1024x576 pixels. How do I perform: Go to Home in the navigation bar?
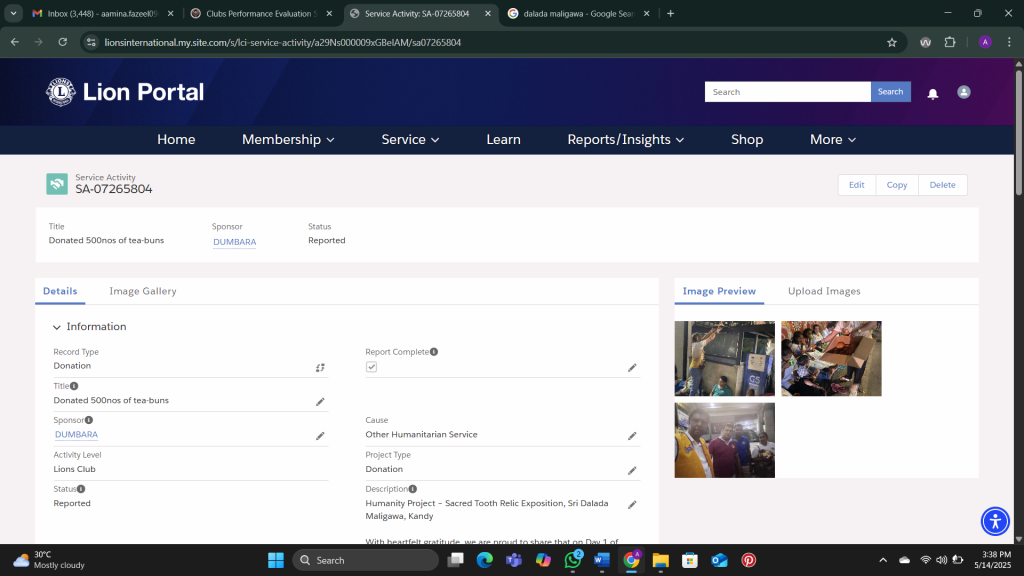[176, 140]
